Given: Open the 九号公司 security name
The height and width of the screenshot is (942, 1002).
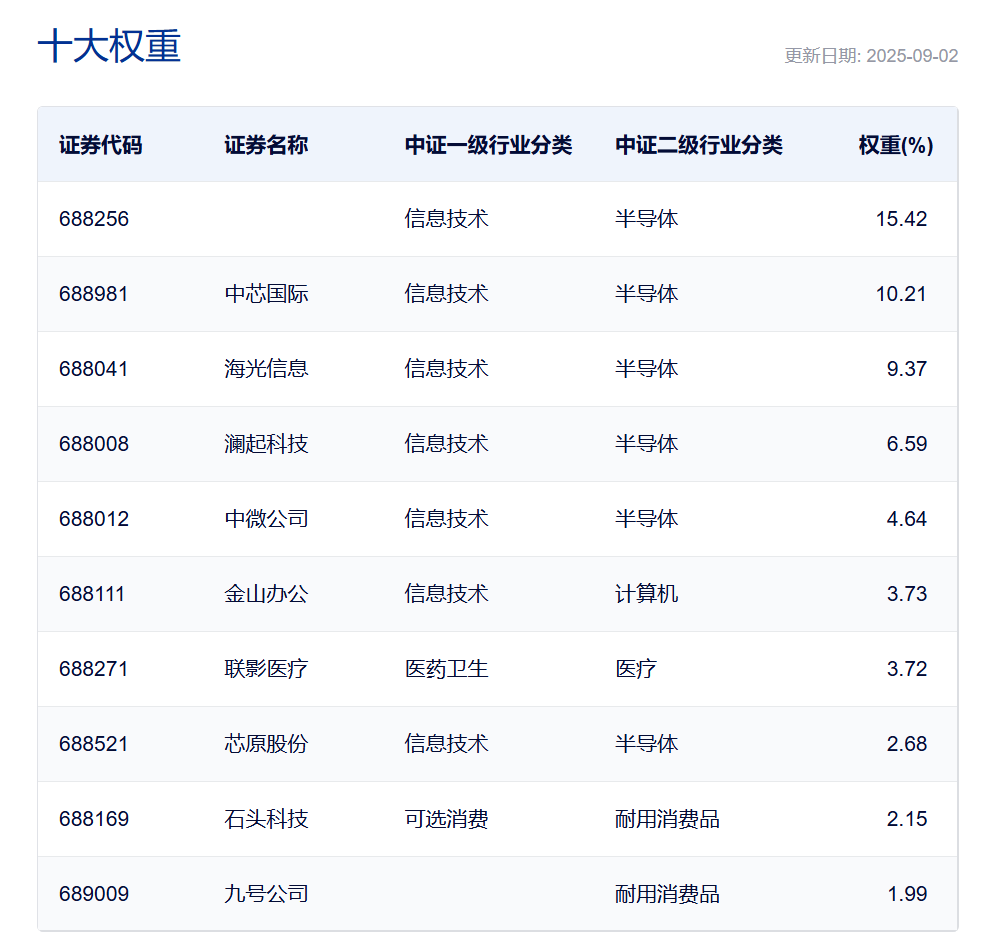Looking at the screenshot, I should [x=266, y=894].
